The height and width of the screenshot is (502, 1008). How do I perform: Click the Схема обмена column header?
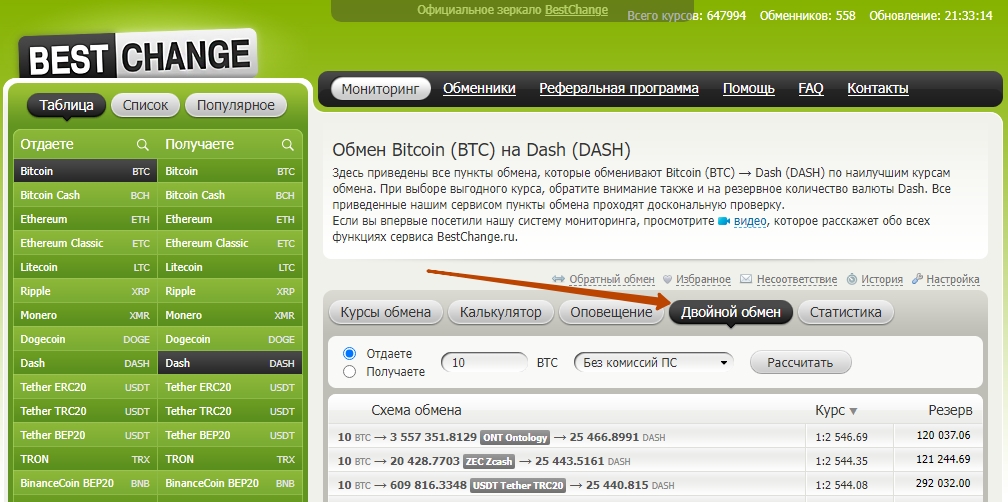click(416, 411)
